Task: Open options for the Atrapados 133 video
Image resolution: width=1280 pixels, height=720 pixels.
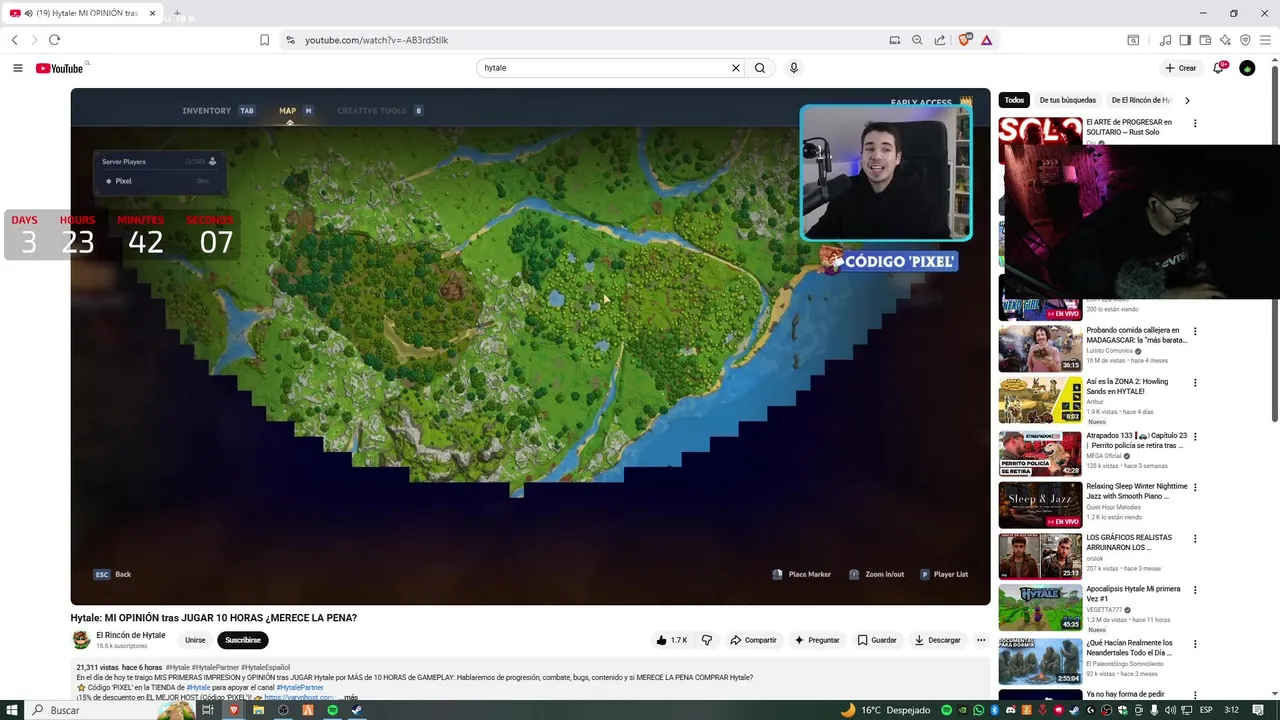Action: point(1195,436)
